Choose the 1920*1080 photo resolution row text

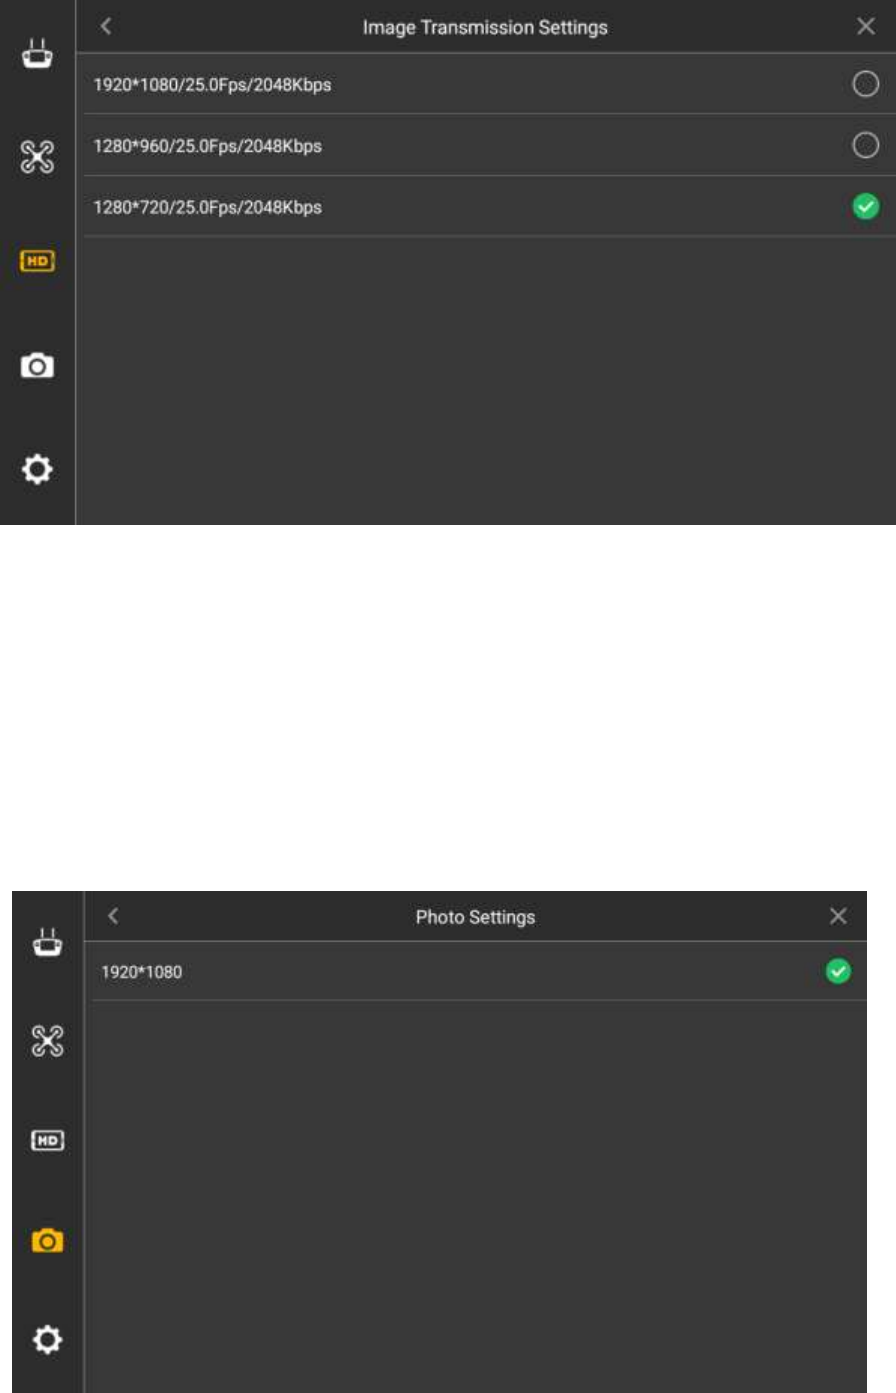click(x=141, y=971)
